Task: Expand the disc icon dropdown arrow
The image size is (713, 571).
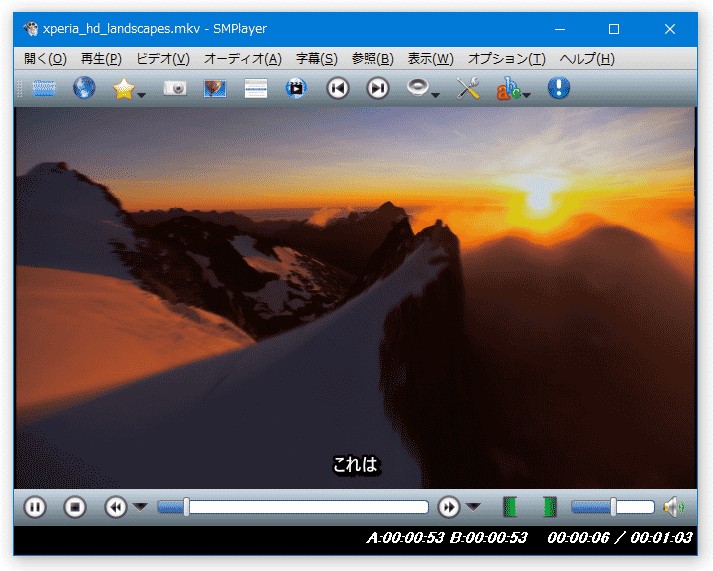Action: [x=436, y=96]
